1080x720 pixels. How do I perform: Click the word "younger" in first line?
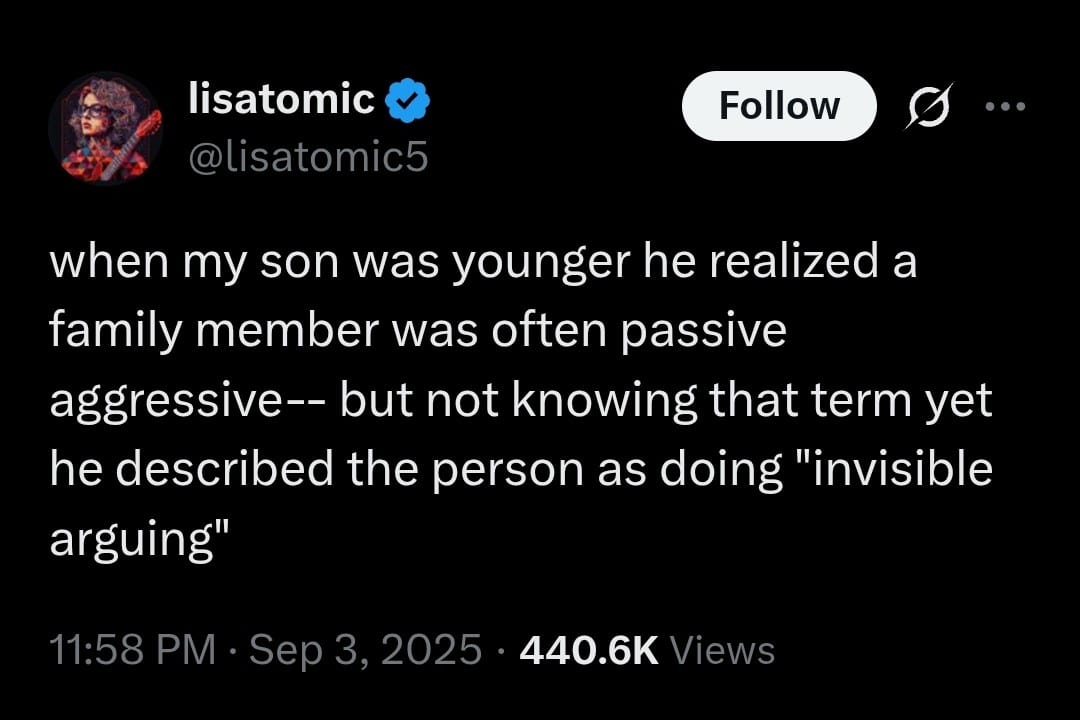(x=541, y=264)
